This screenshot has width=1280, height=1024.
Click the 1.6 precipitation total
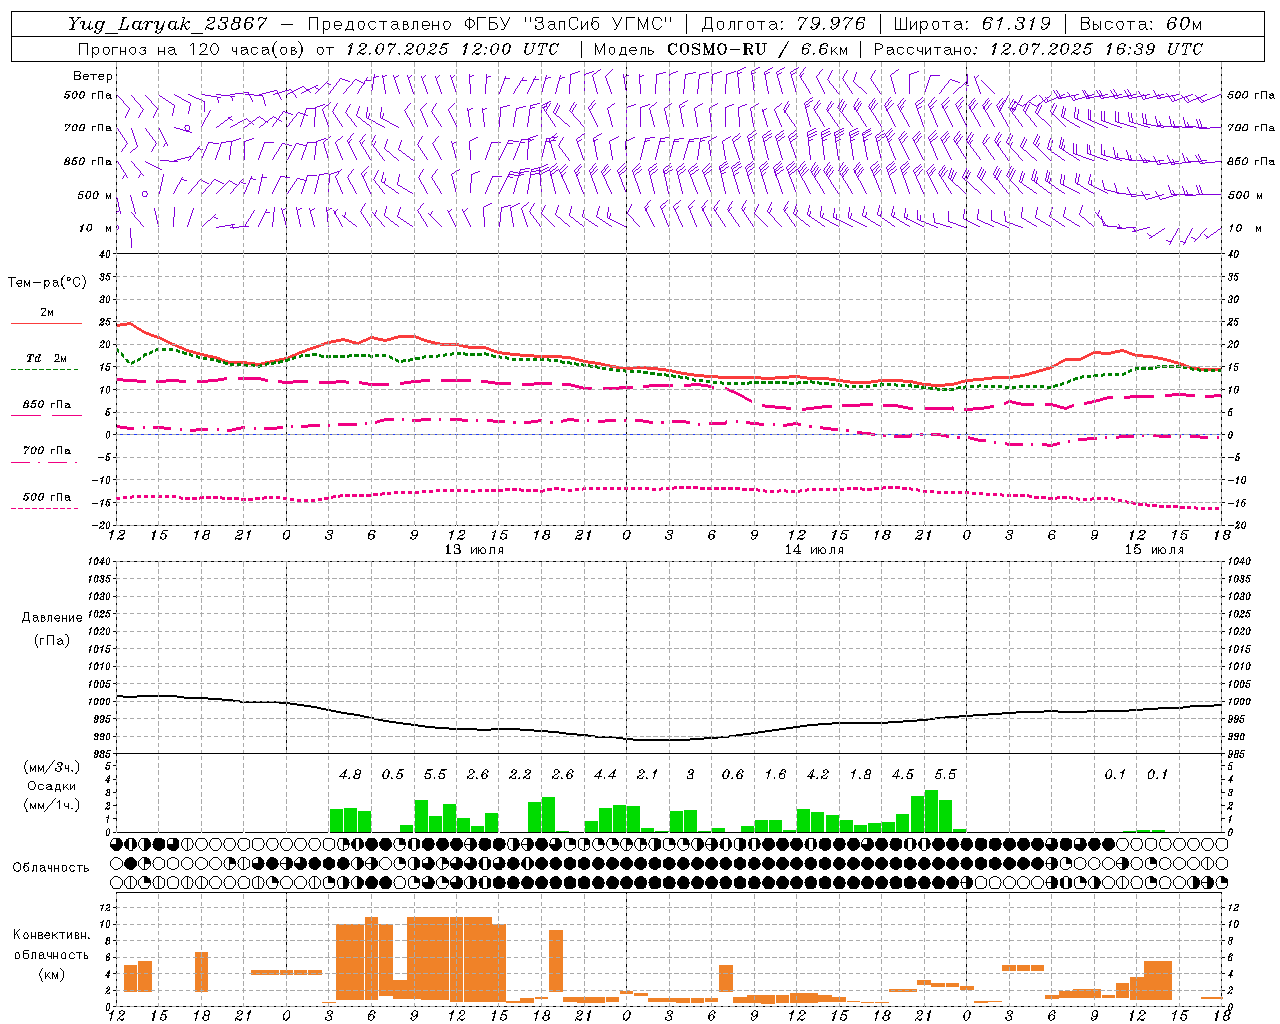775,774
